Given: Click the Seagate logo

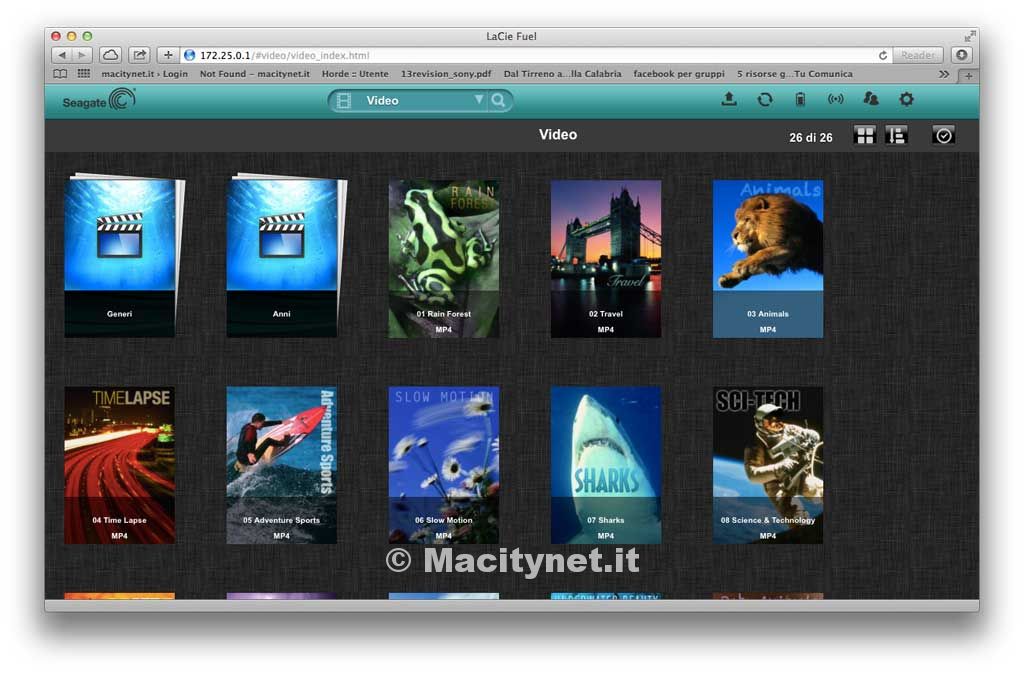Looking at the screenshot, I should coord(99,100).
